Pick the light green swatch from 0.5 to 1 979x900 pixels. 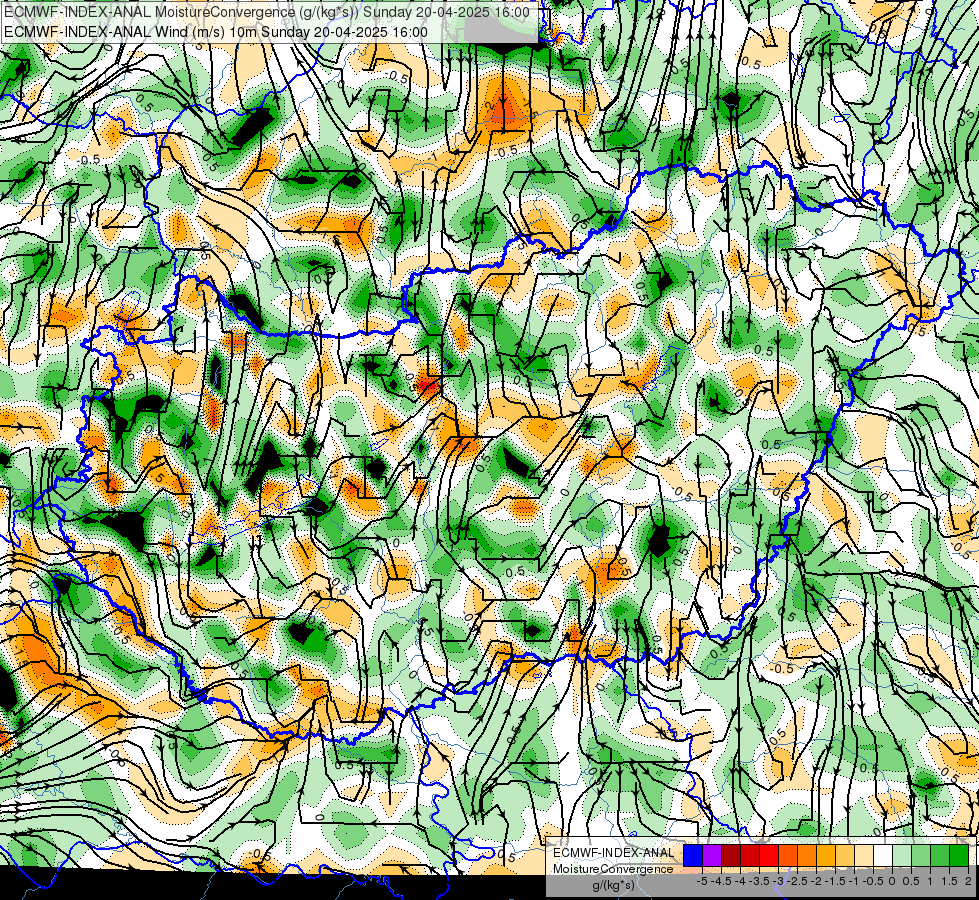[921, 855]
